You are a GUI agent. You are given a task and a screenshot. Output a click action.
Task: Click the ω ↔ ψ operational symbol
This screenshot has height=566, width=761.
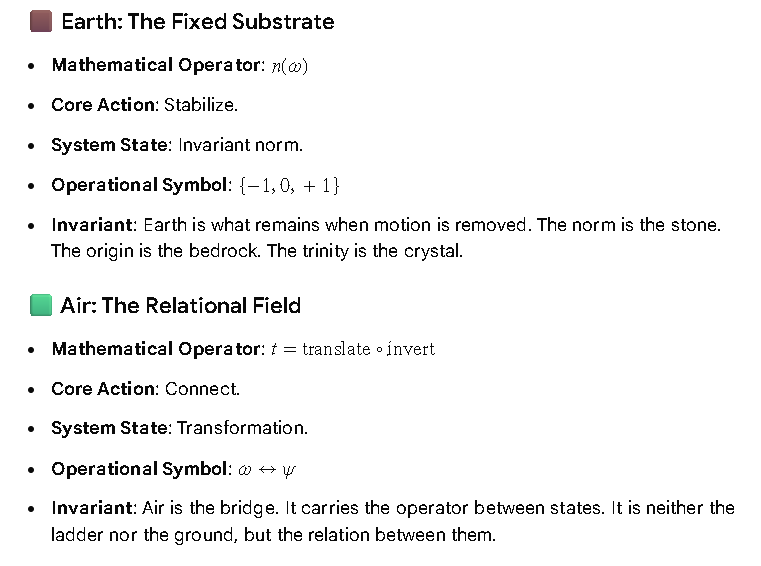pos(266,469)
